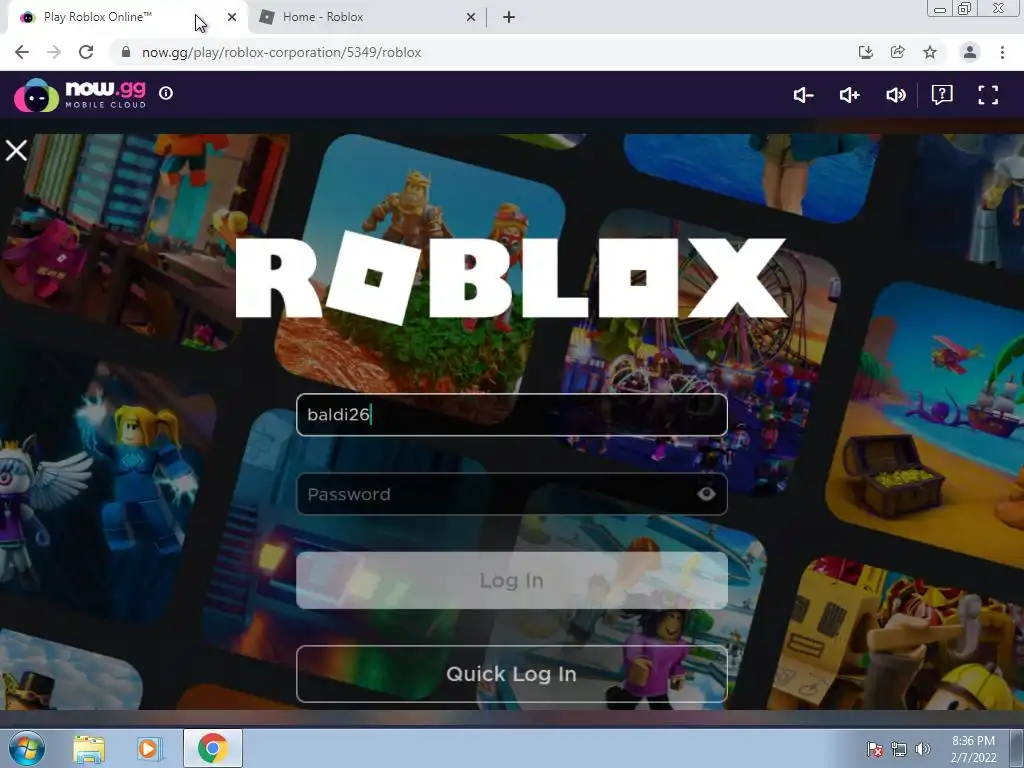The width and height of the screenshot is (1024, 768).
Task: Lower volume with the volume-down icon
Action: (x=803, y=95)
